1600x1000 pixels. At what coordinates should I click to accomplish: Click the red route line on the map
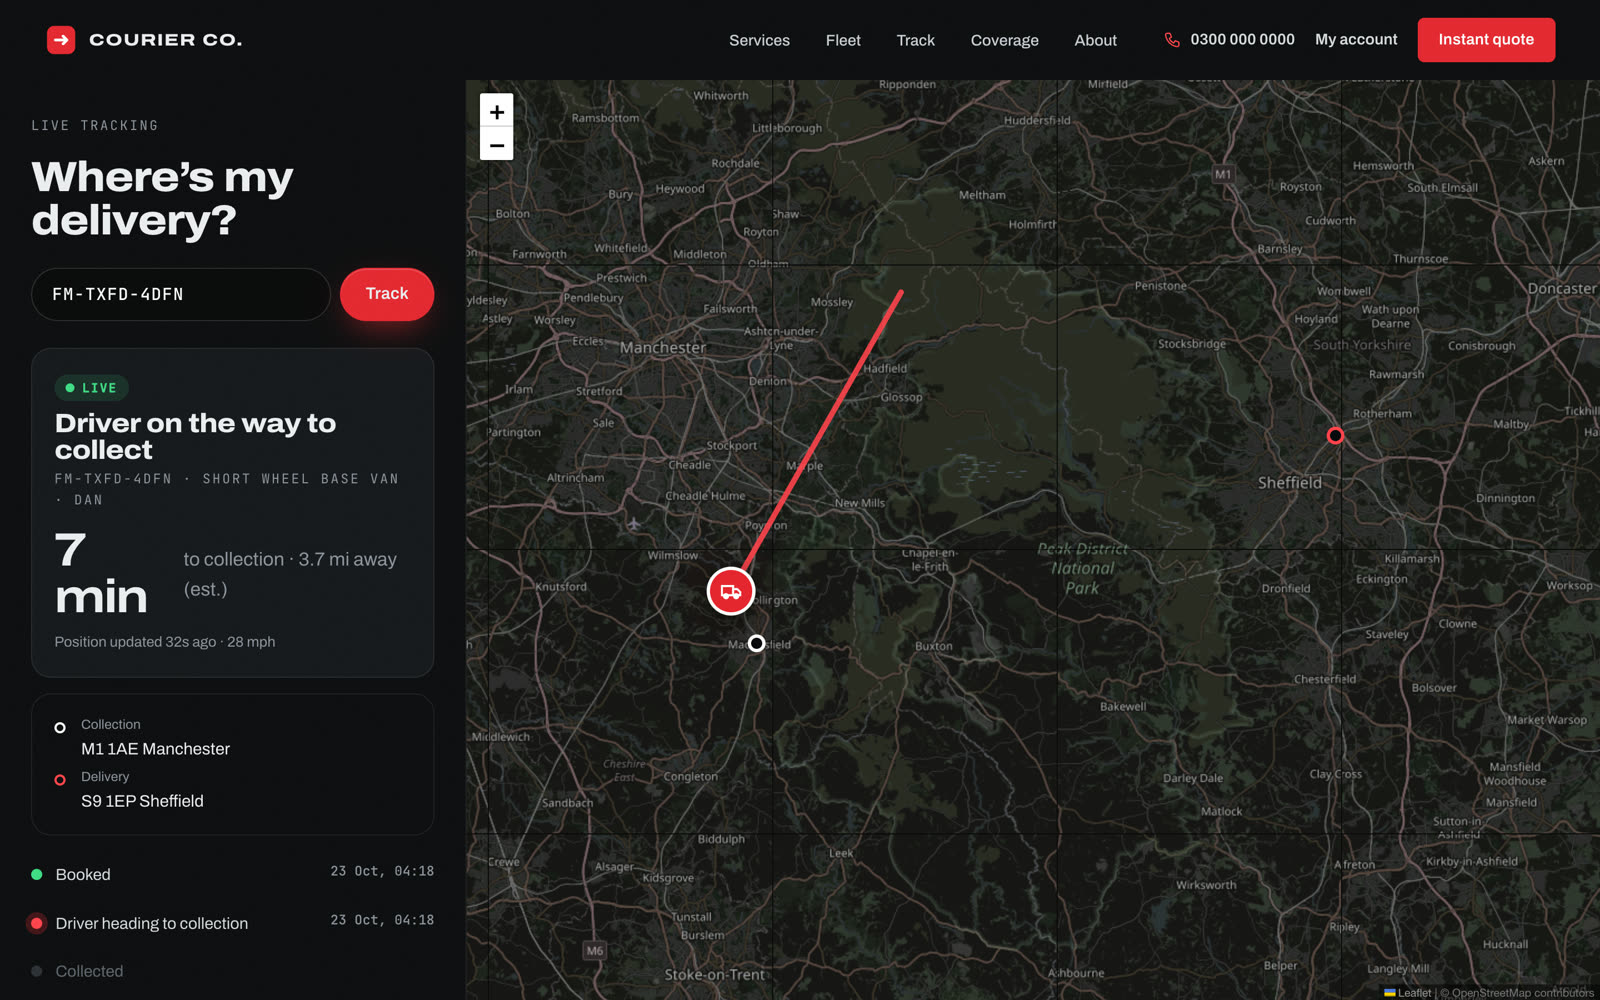(x=824, y=430)
